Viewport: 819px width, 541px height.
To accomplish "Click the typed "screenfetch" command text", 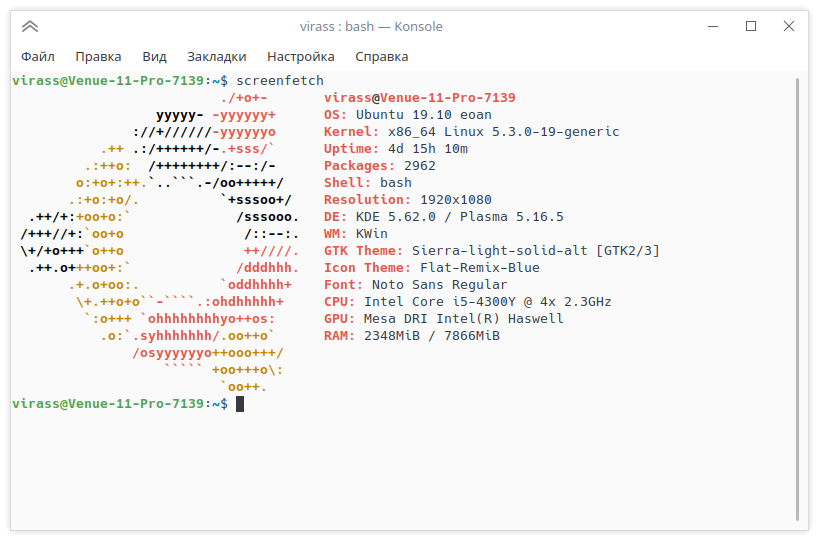I will coord(280,80).
